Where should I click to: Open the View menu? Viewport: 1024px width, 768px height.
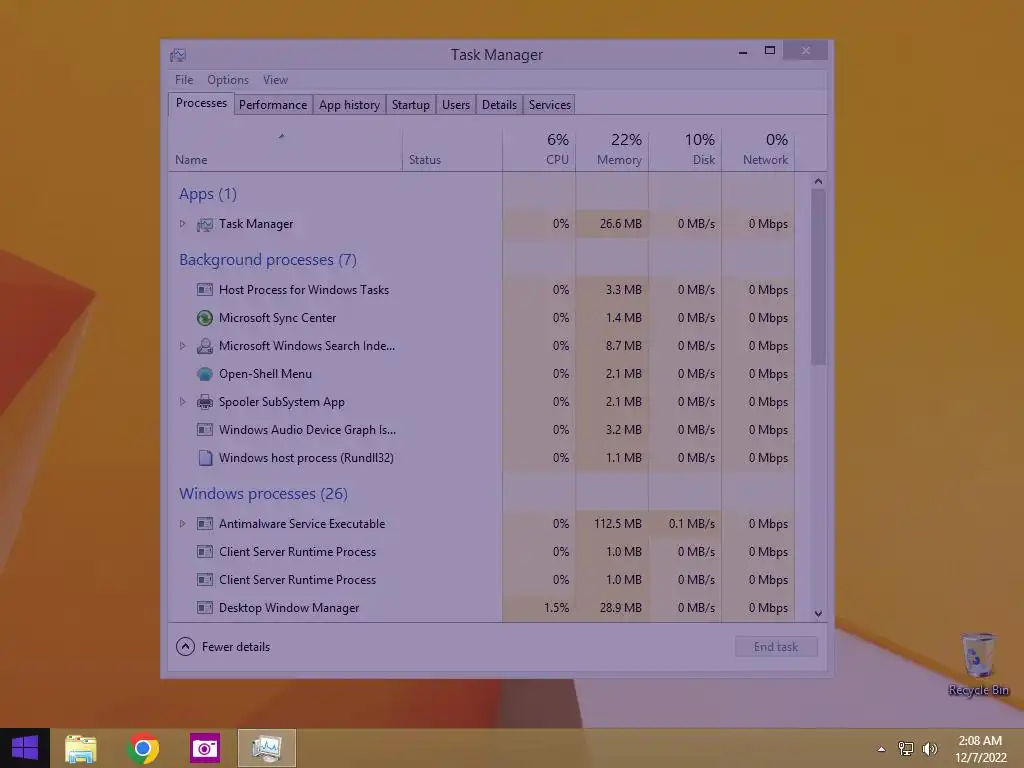[276, 80]
